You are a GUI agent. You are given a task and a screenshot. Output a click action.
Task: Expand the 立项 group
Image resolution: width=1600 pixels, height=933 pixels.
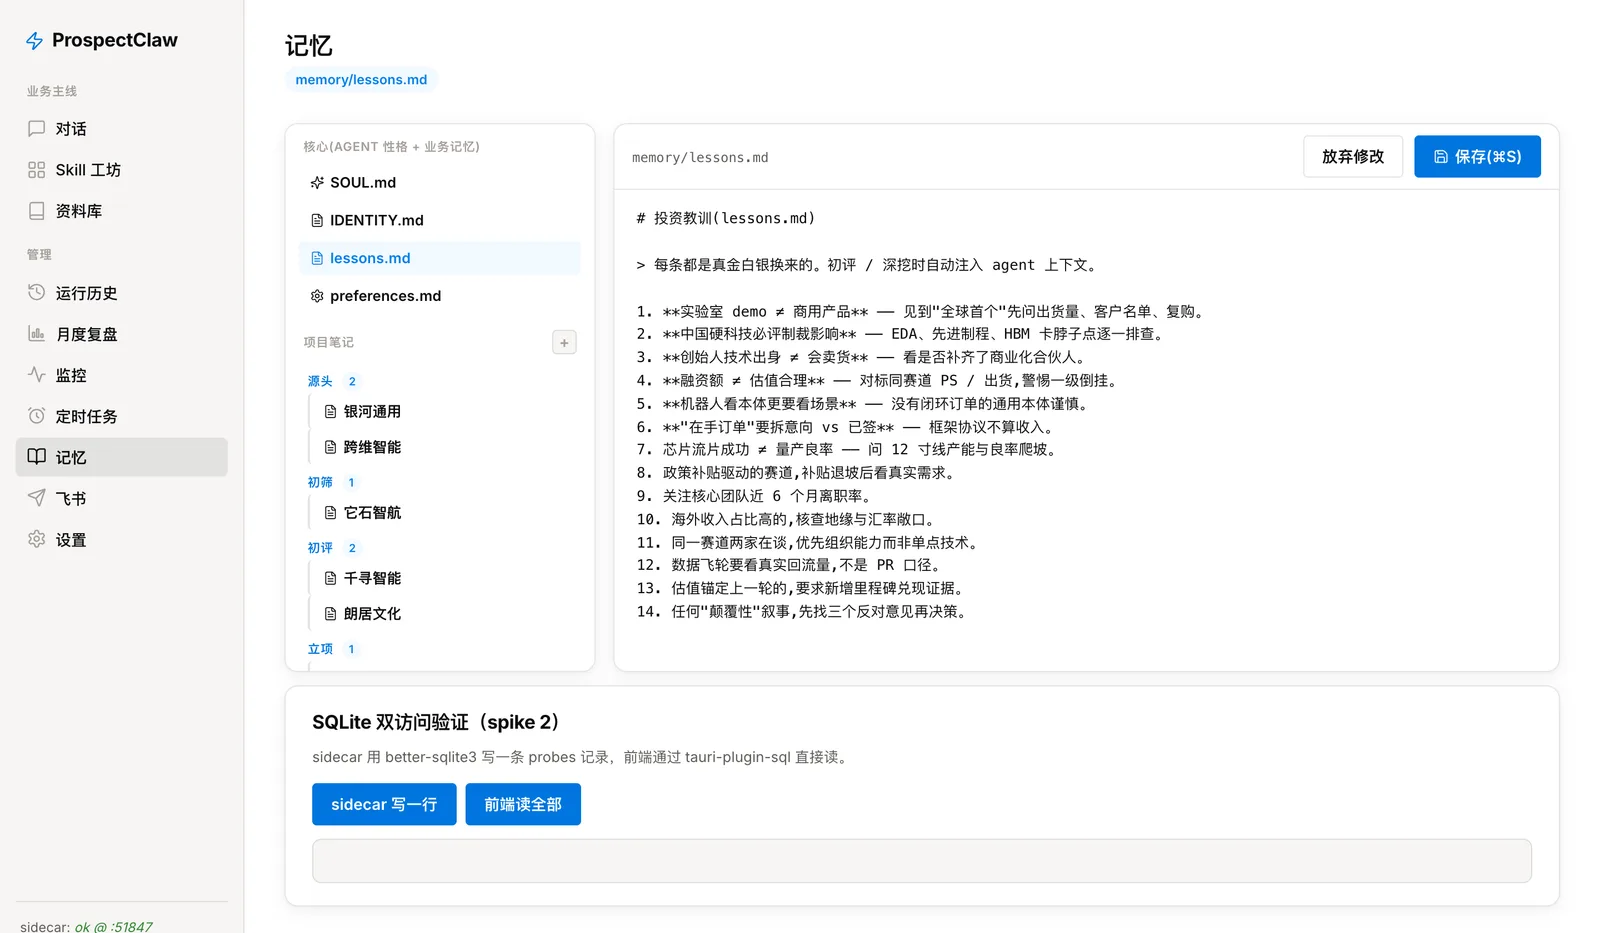coord(320,649)
